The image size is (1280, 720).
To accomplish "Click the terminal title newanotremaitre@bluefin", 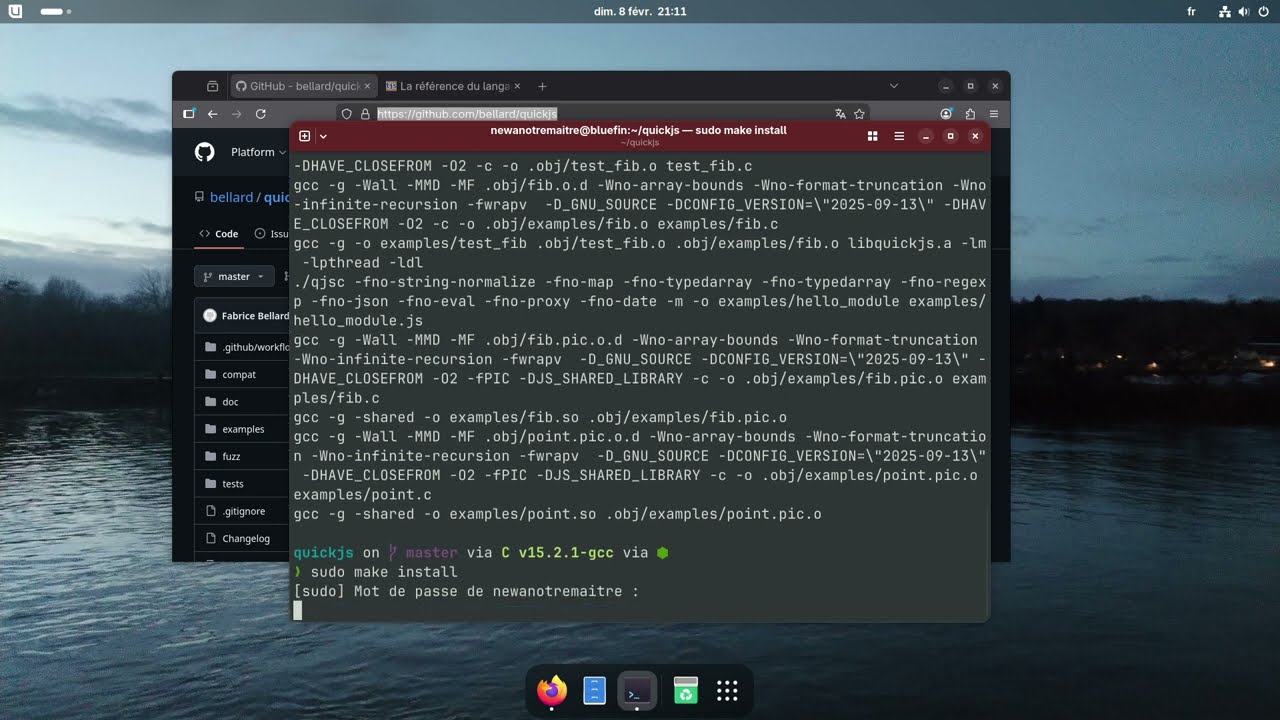I will click(x=638, y=130).
